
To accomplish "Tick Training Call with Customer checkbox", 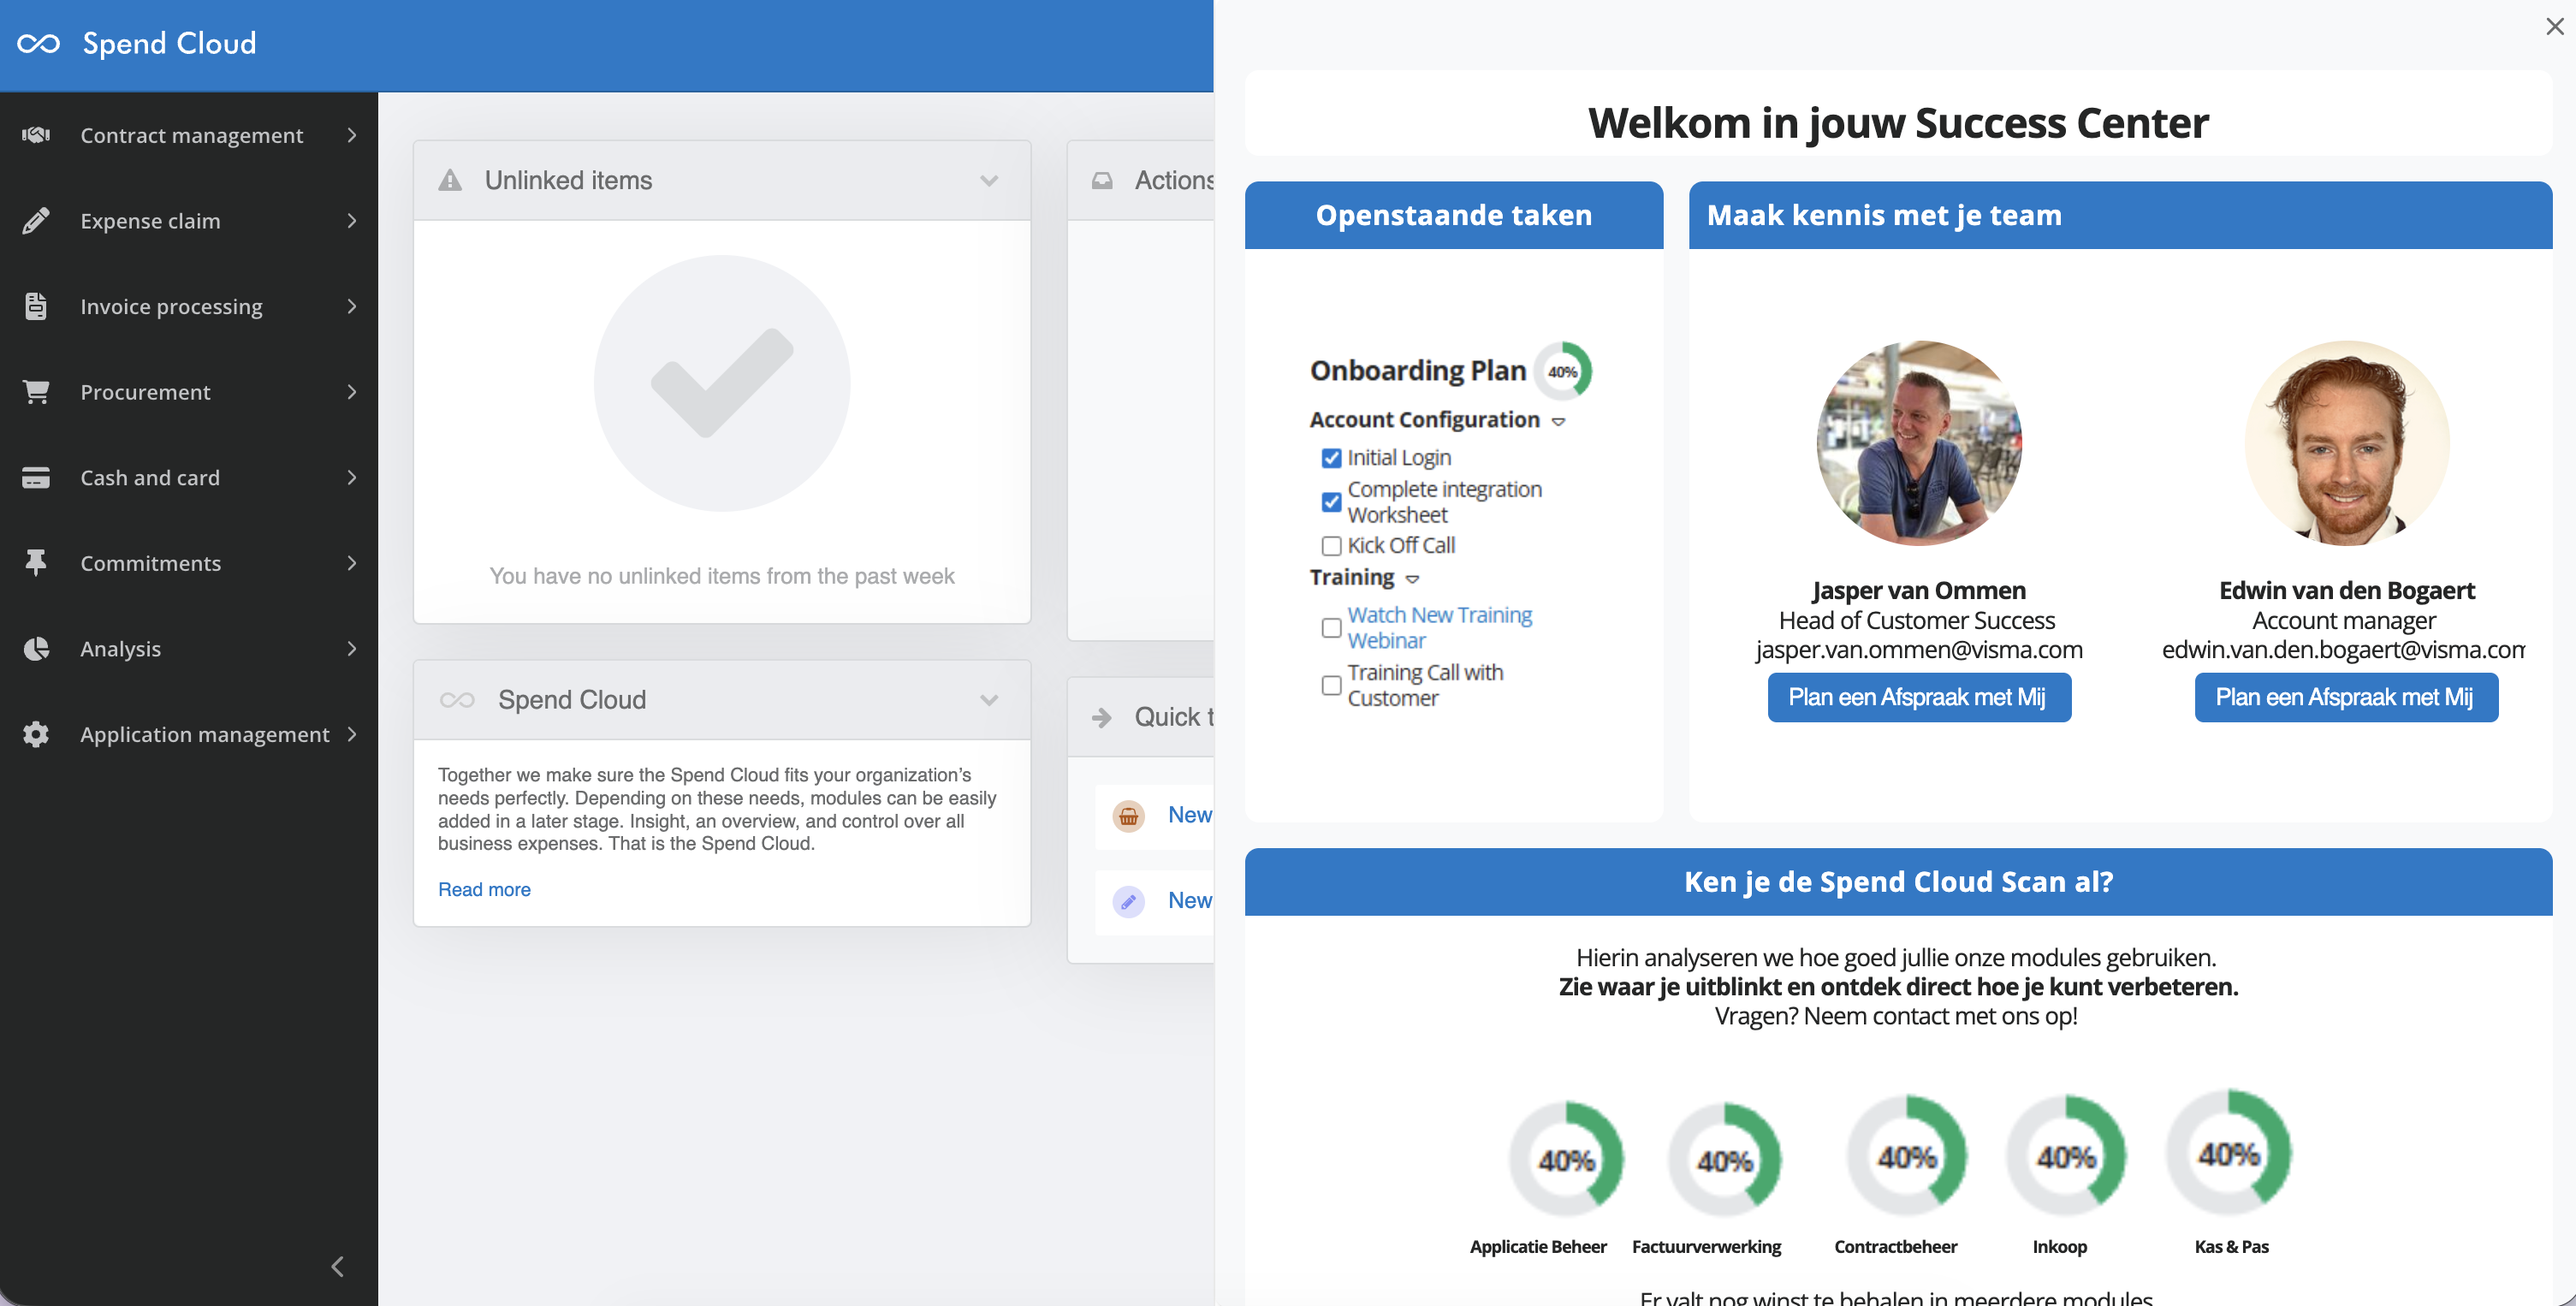I will tap(1331, 685).
